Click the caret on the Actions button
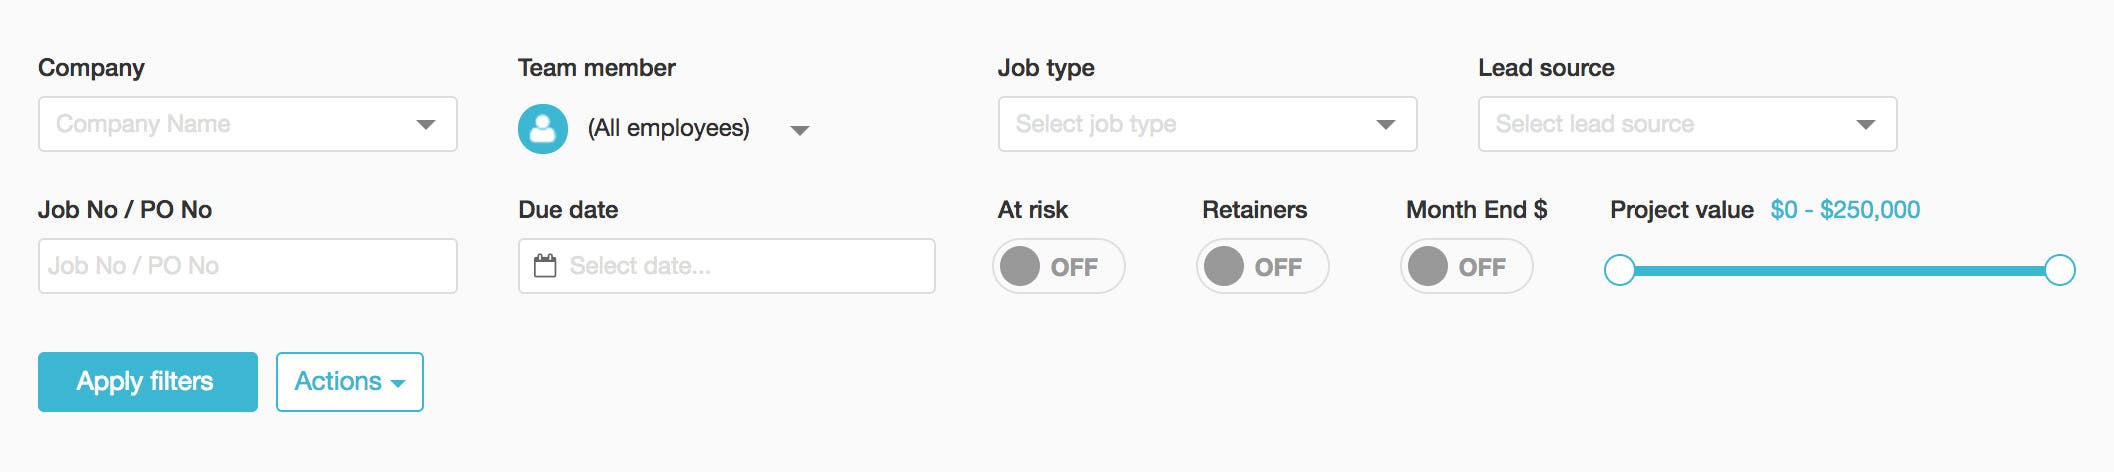The height and width of the screenshot is (472, 2114). click(398, 384)
